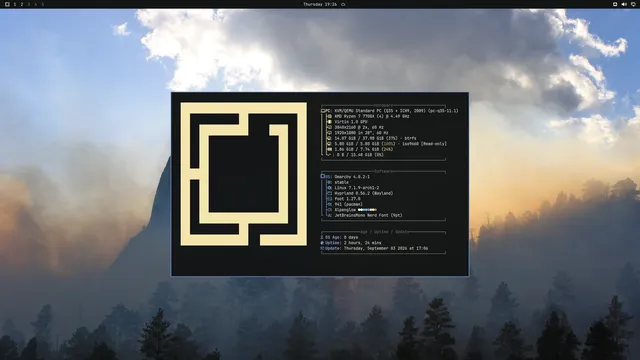The image size is (640, 360).
Task: Open the Omarchy menu icon in top bar
Action: coord(7,4)
